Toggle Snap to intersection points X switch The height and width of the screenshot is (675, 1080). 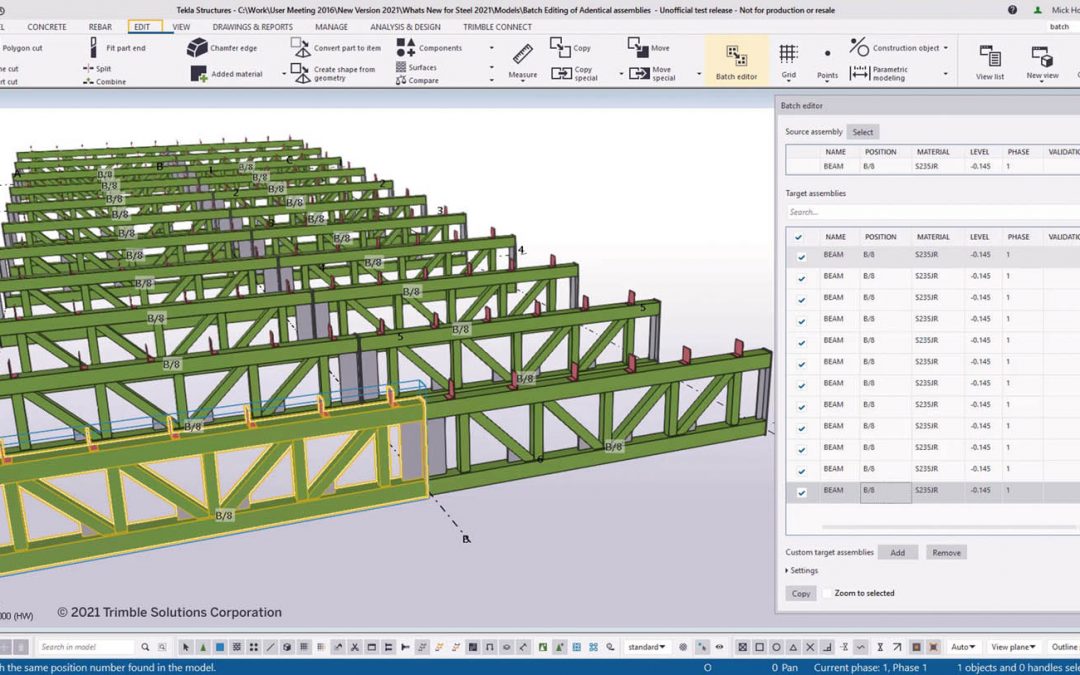pyautogui.click(x=810, y=647)
